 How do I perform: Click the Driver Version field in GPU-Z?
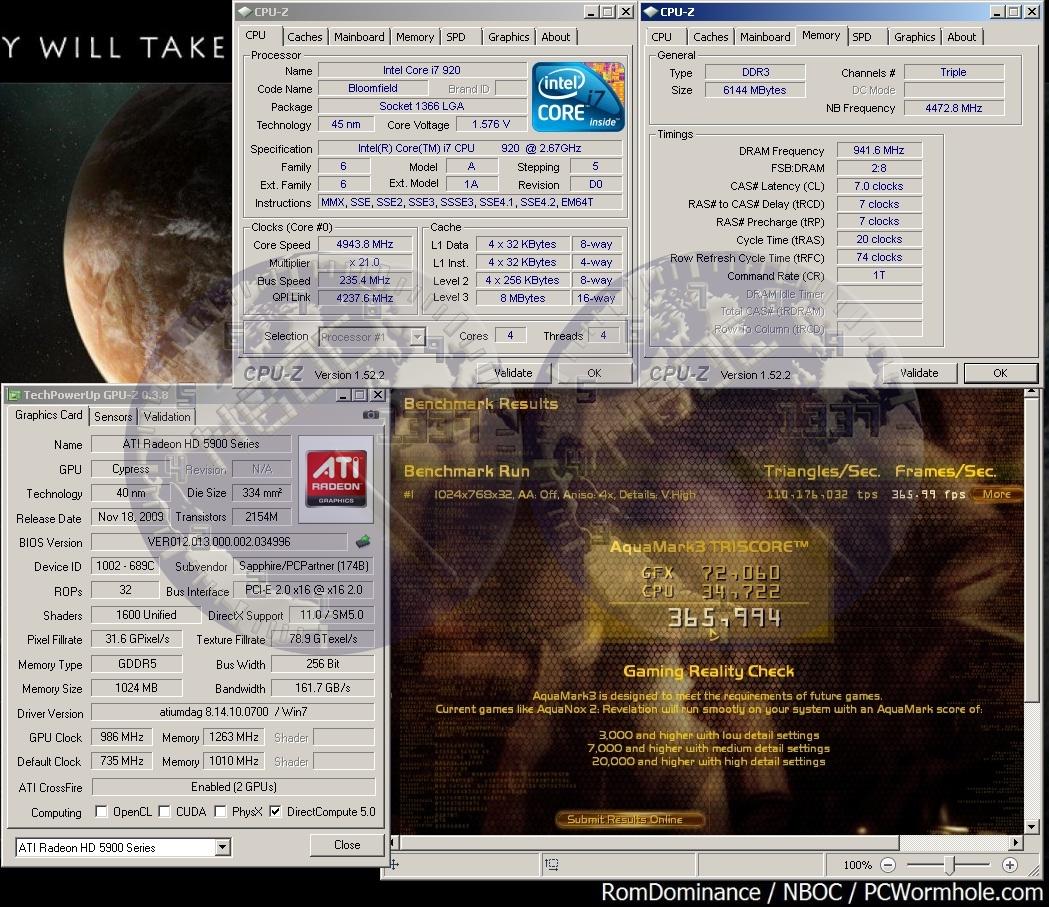point(233,712)
